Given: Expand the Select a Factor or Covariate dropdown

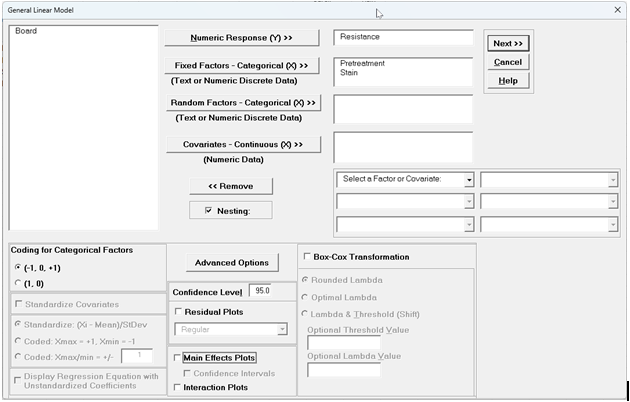Looking at the screenshot, I should 467,180.
